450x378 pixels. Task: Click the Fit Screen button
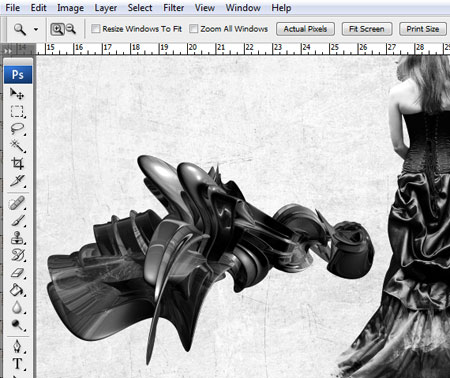pos(367,29)
